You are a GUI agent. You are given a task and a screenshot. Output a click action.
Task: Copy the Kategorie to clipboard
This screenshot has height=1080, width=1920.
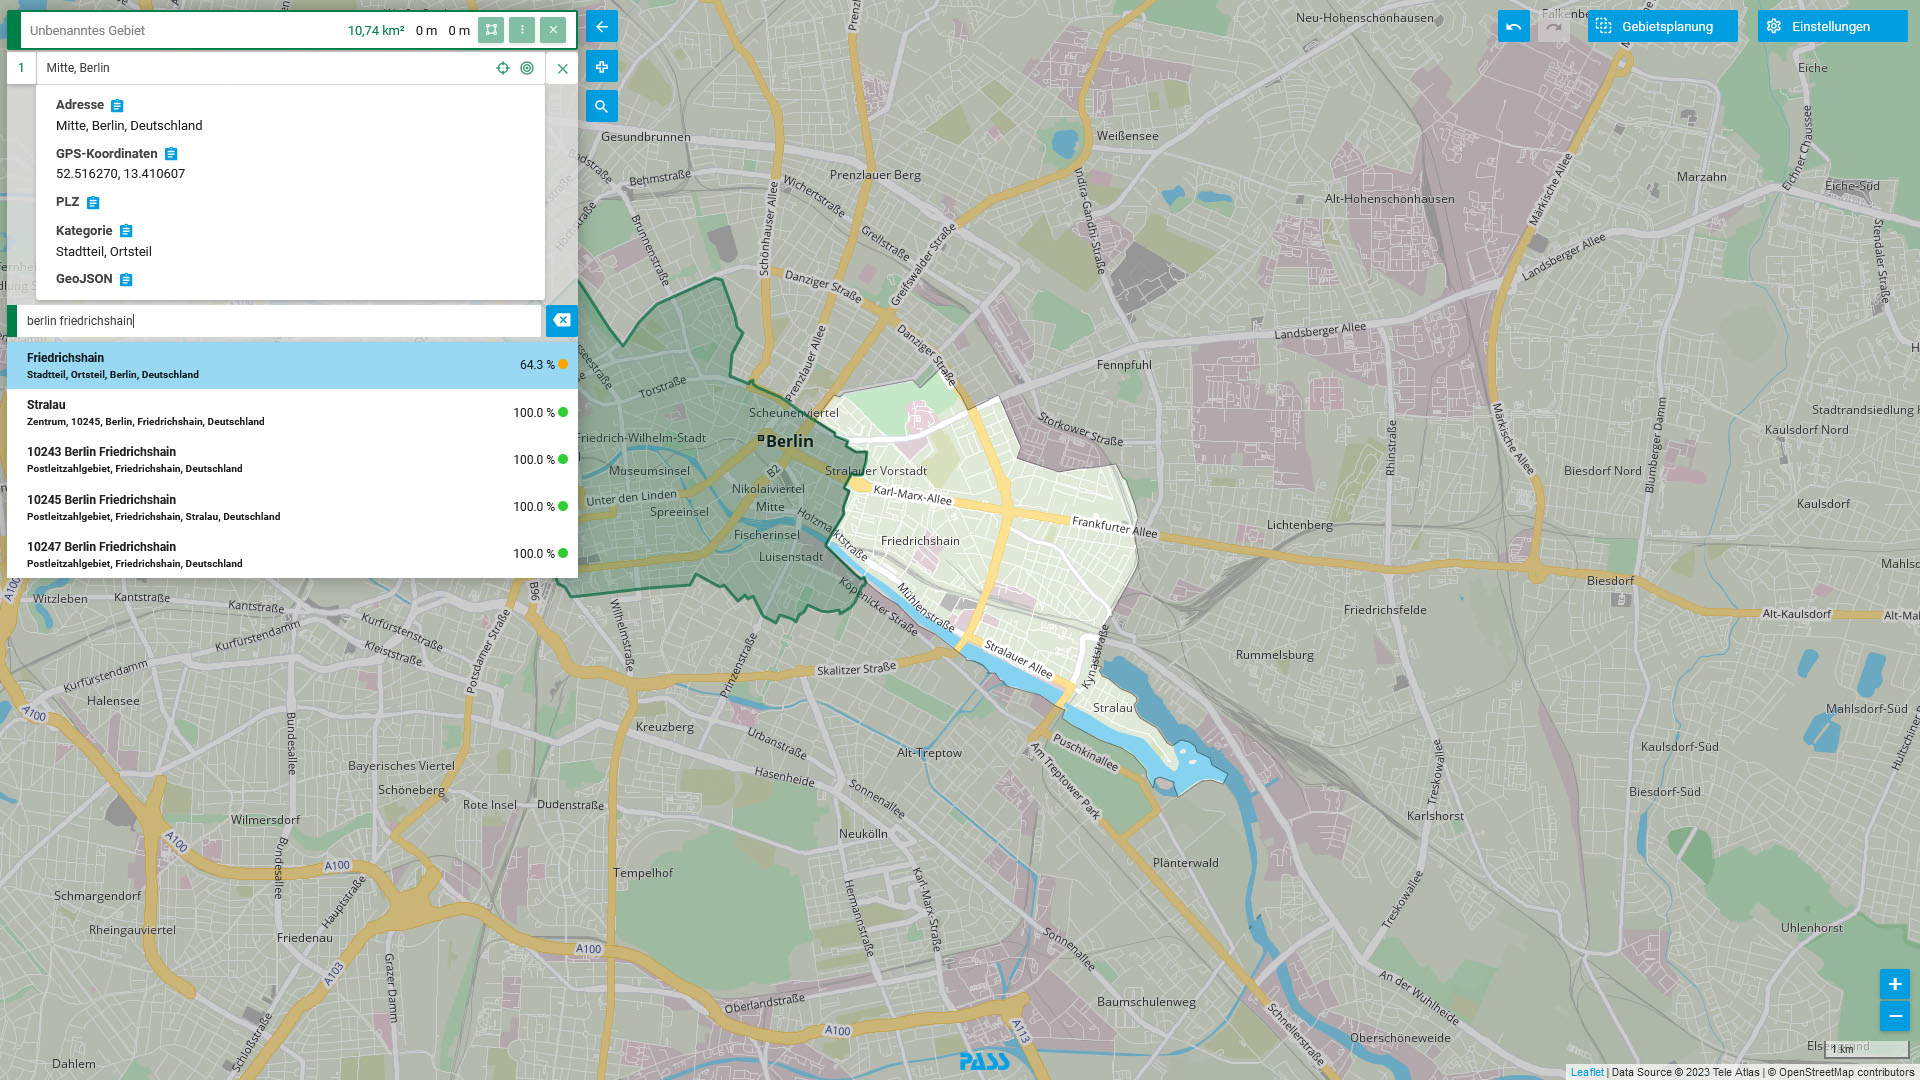click(x=126, y=231)
